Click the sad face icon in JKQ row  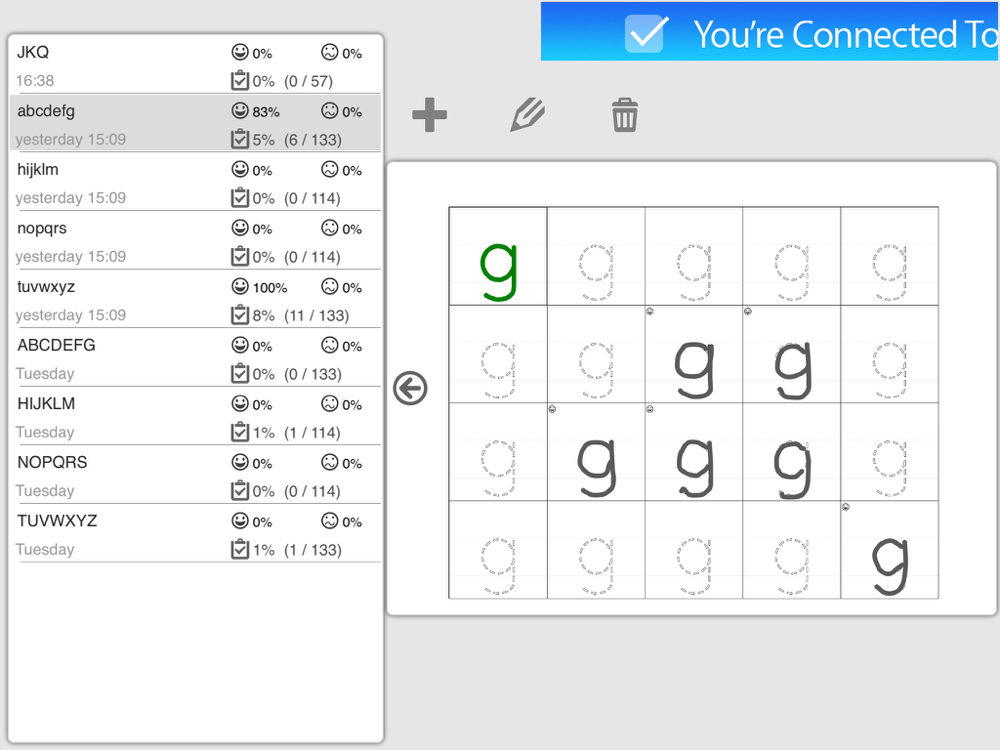pos(330,52)
